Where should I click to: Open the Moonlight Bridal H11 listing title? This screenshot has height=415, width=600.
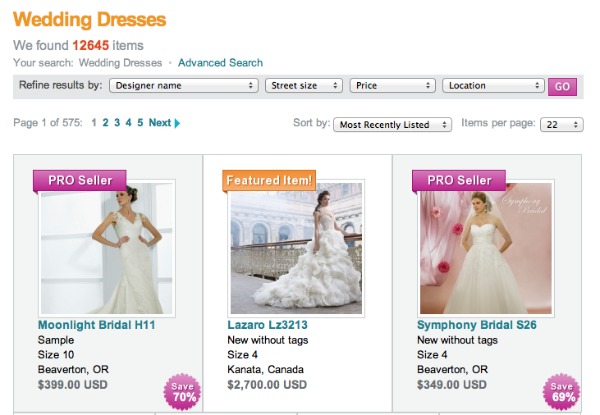[x=96, y=325]
